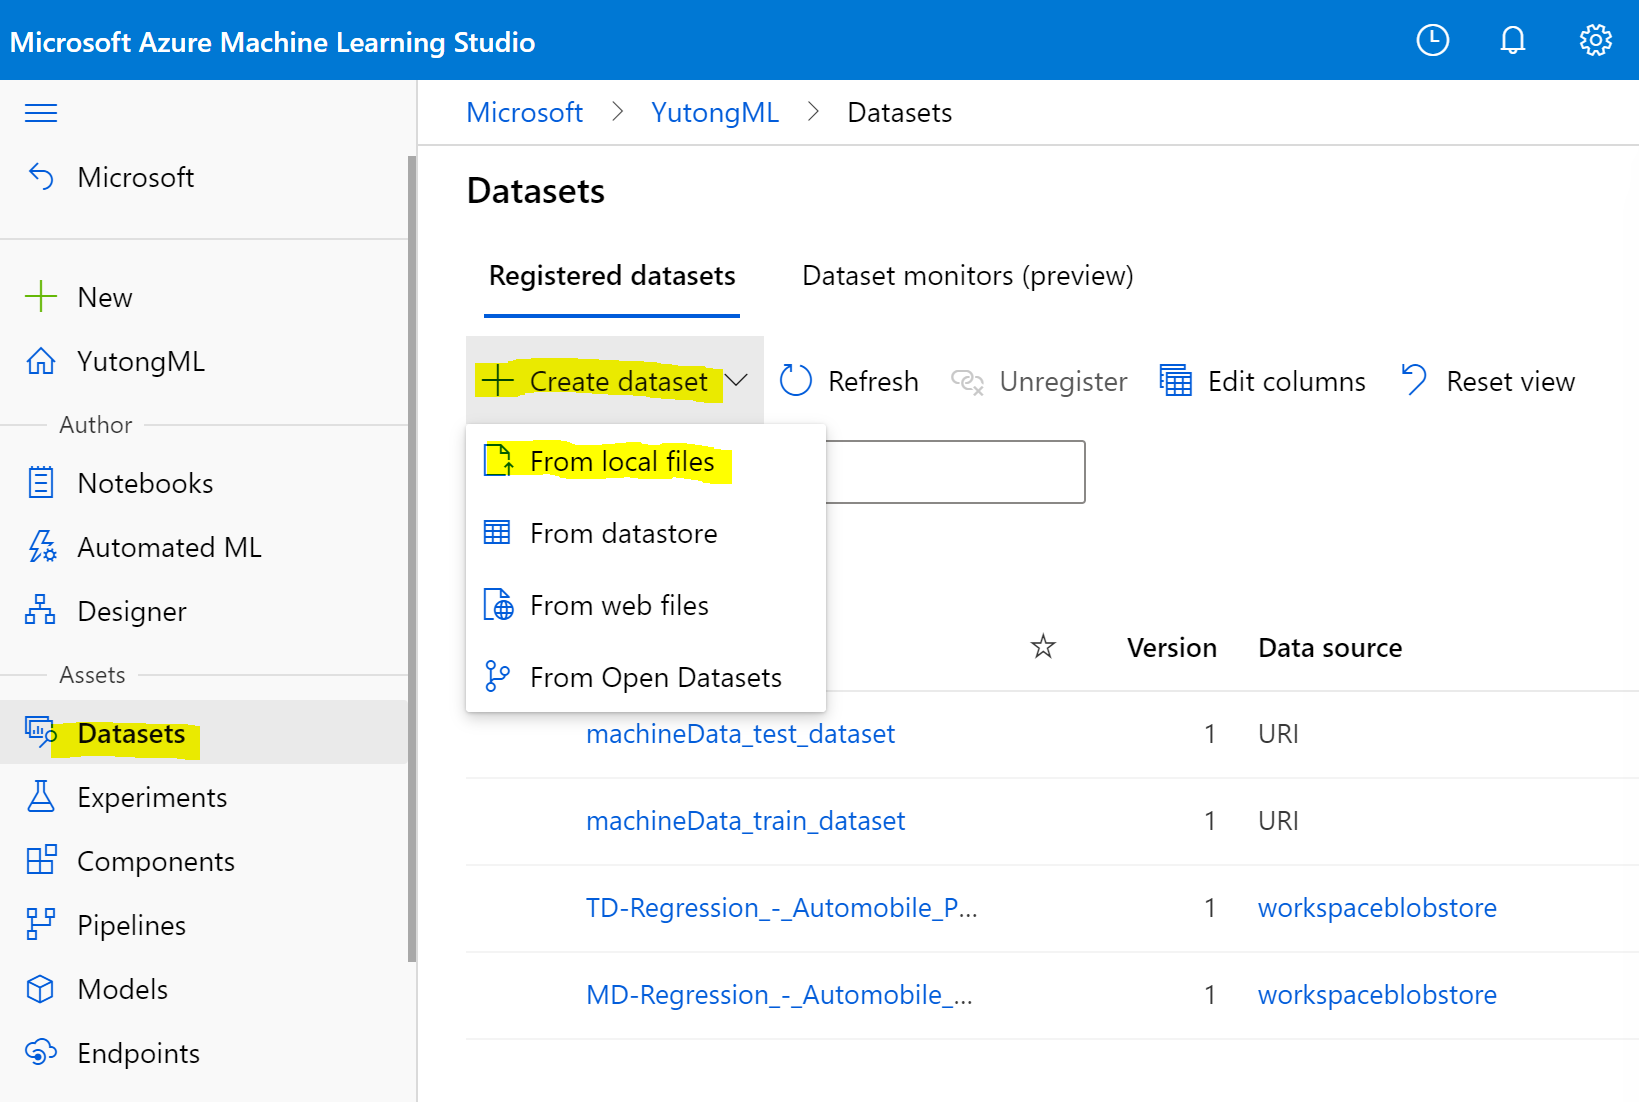Click the From web files globe icon
Image resolution: width=1639 pixels, height=1102 pixels.
point(498,604)
